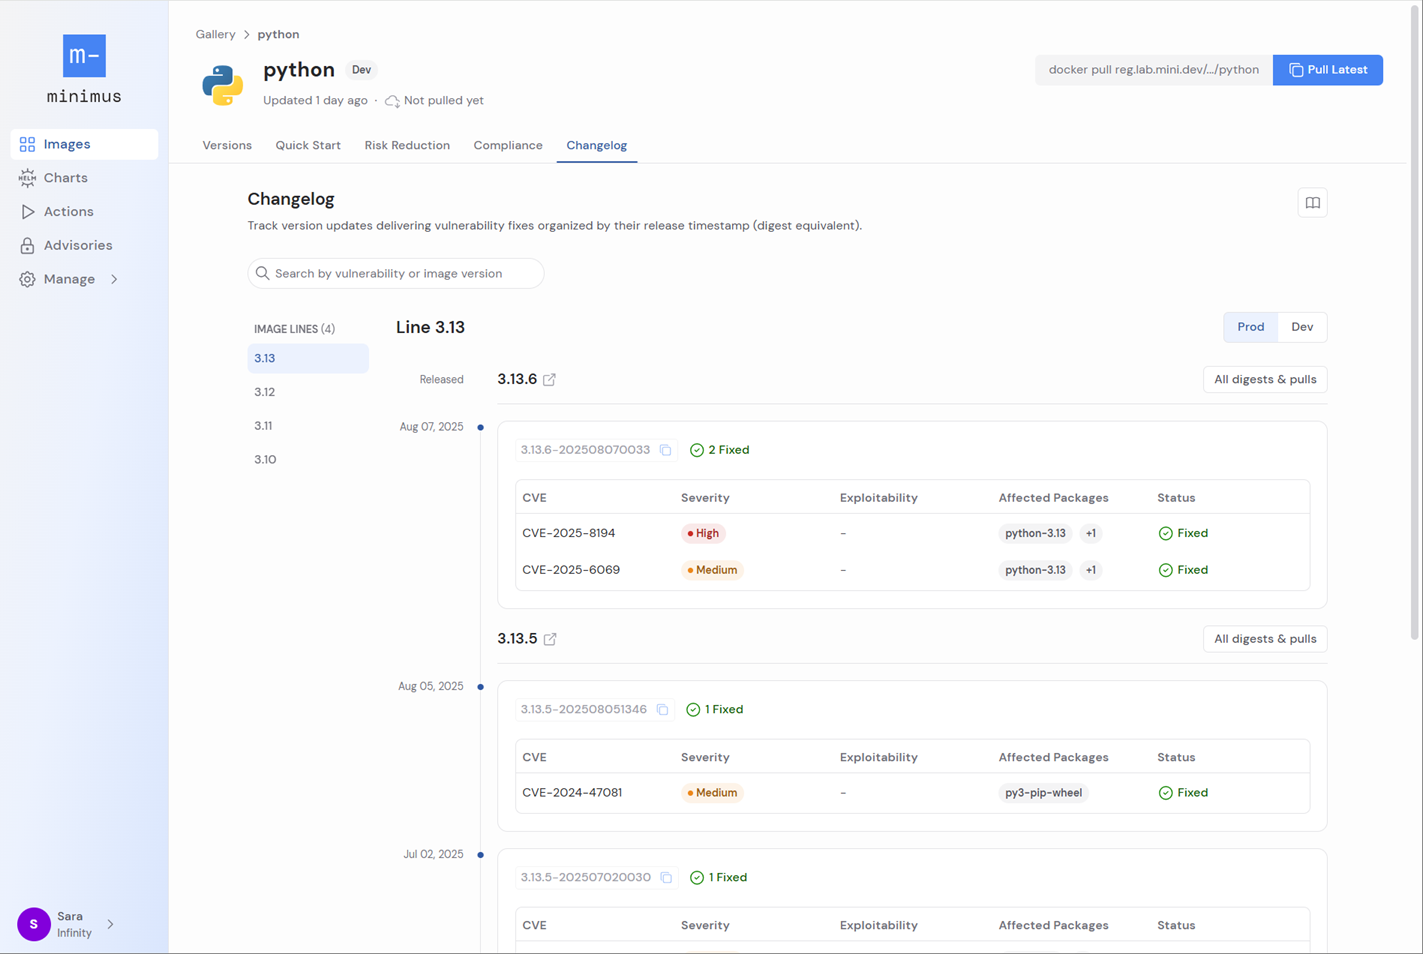1423x954 pixels.
Task: Click the 3.13.5 version heading
Action: tap(517, 639)
